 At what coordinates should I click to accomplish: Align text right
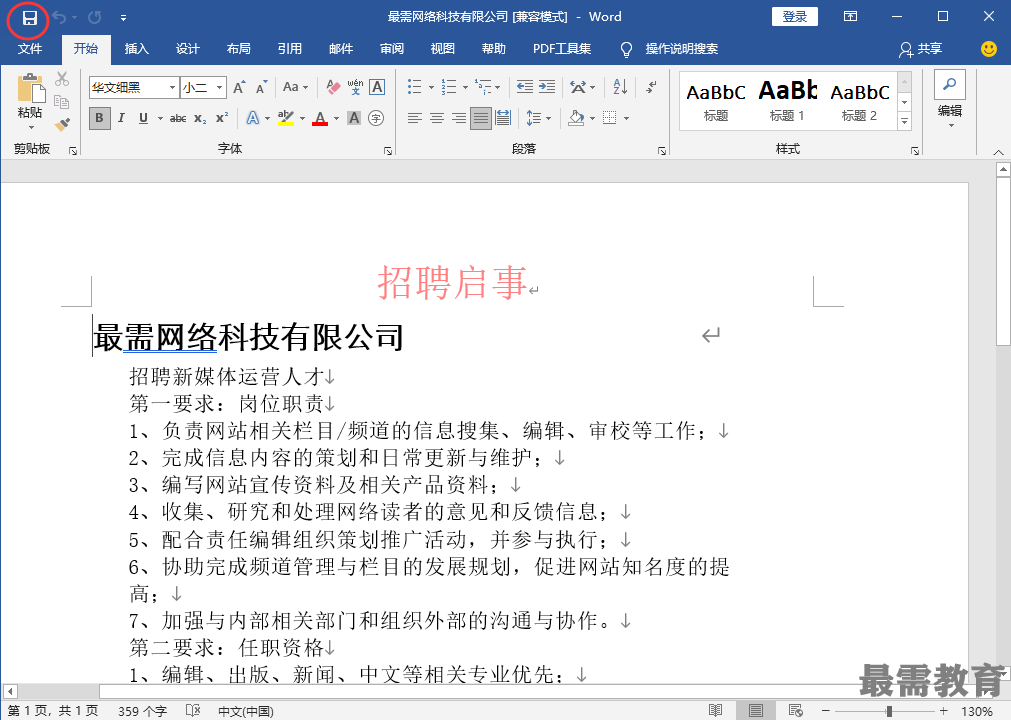(458, 118)
